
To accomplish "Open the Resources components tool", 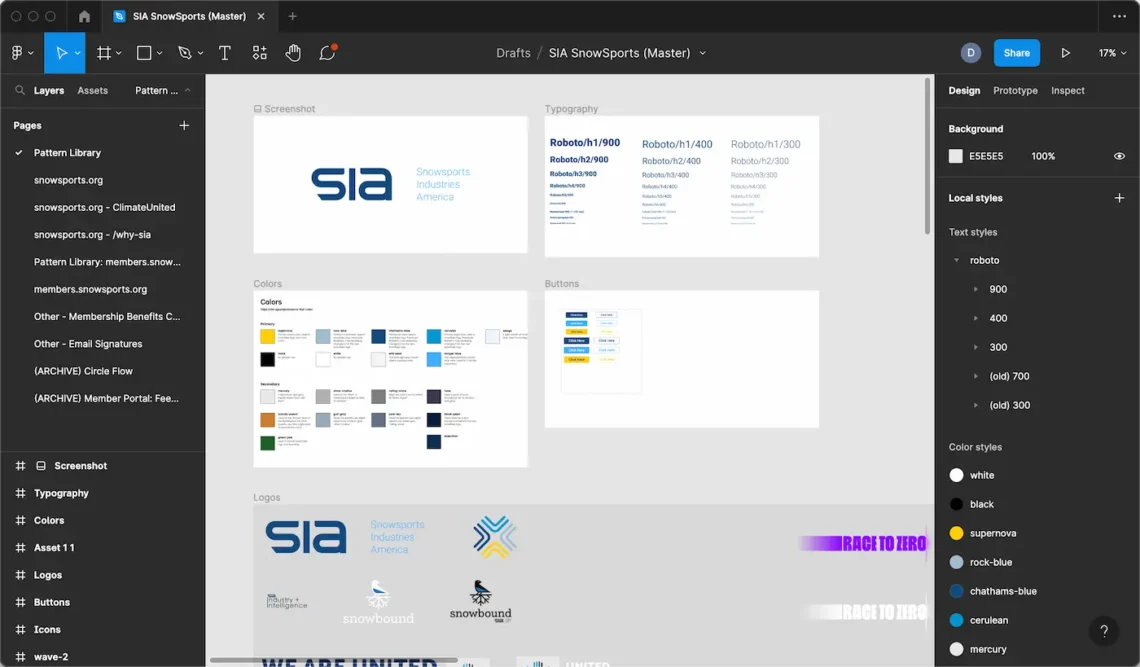I will pos(260,52).
